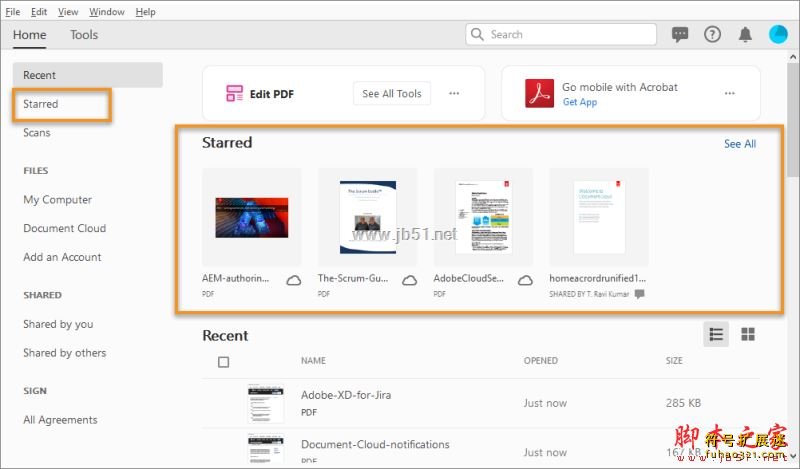The image size is (800, 469).
Task: Open the chat notifications icon
Action: tap(680, 34)
